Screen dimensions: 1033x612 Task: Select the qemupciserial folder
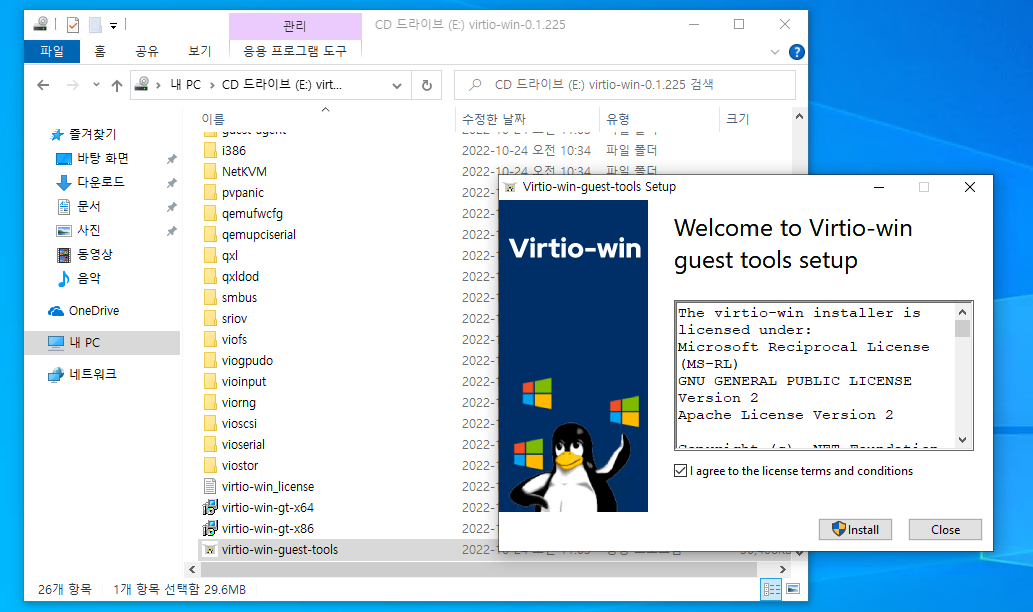pyautogui.click(x=258, y=235)
